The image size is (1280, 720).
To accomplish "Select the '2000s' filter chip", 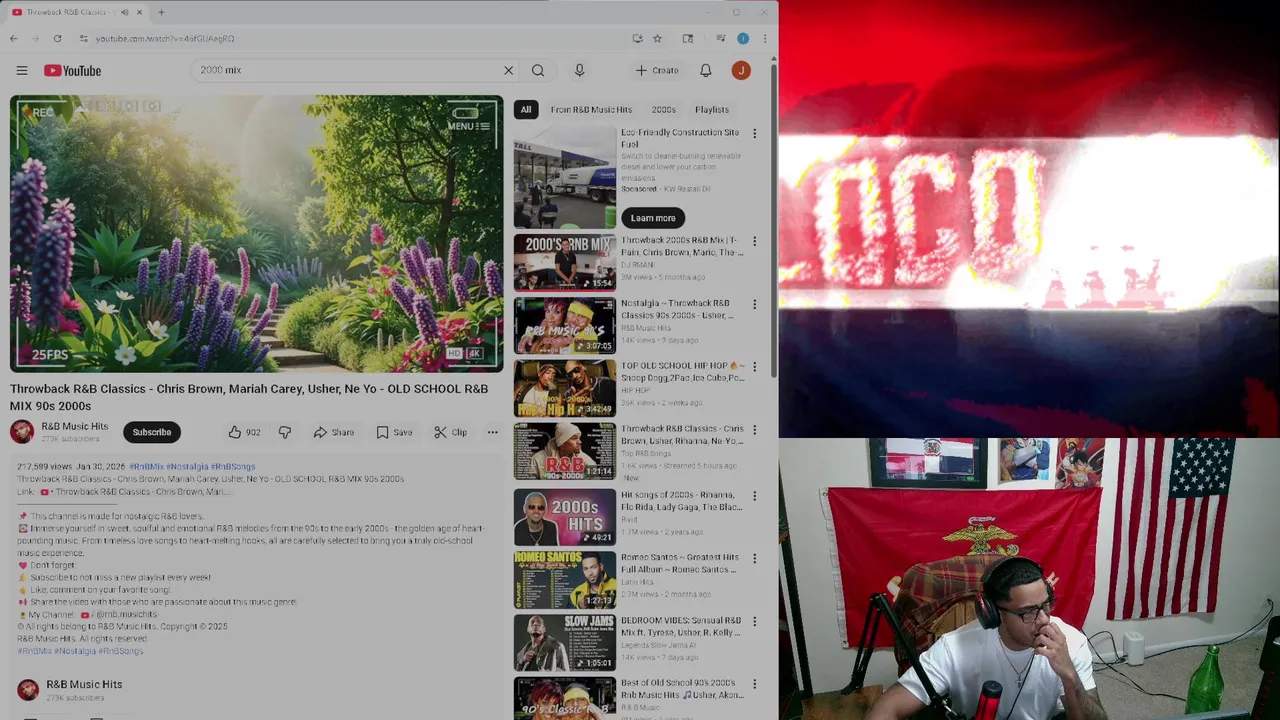I will click(664, 110).
